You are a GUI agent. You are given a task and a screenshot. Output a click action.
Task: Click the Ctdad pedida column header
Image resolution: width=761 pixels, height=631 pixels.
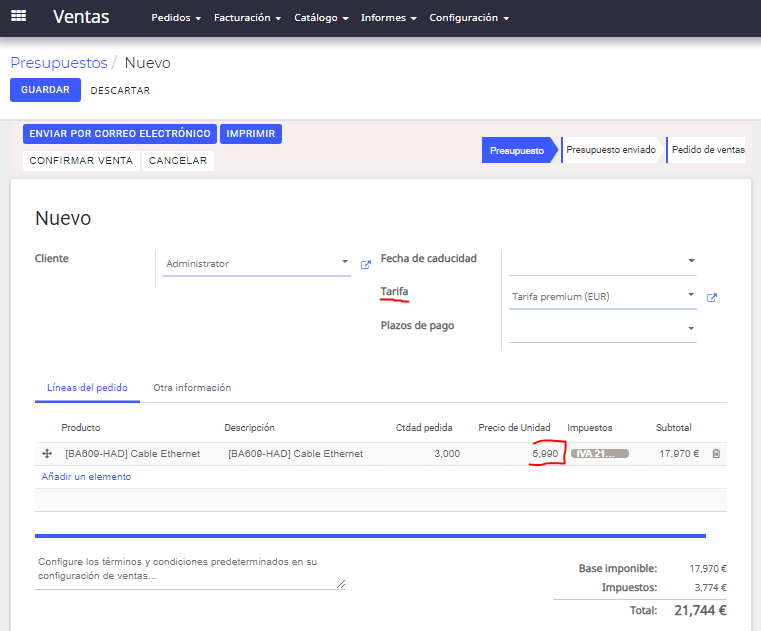[x=424, y=428]
